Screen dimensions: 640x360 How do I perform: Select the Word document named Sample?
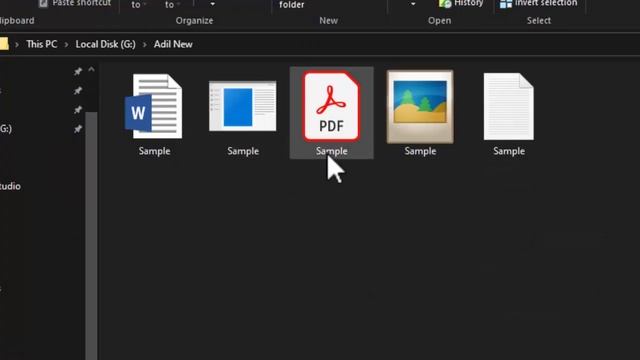point(154,113)
